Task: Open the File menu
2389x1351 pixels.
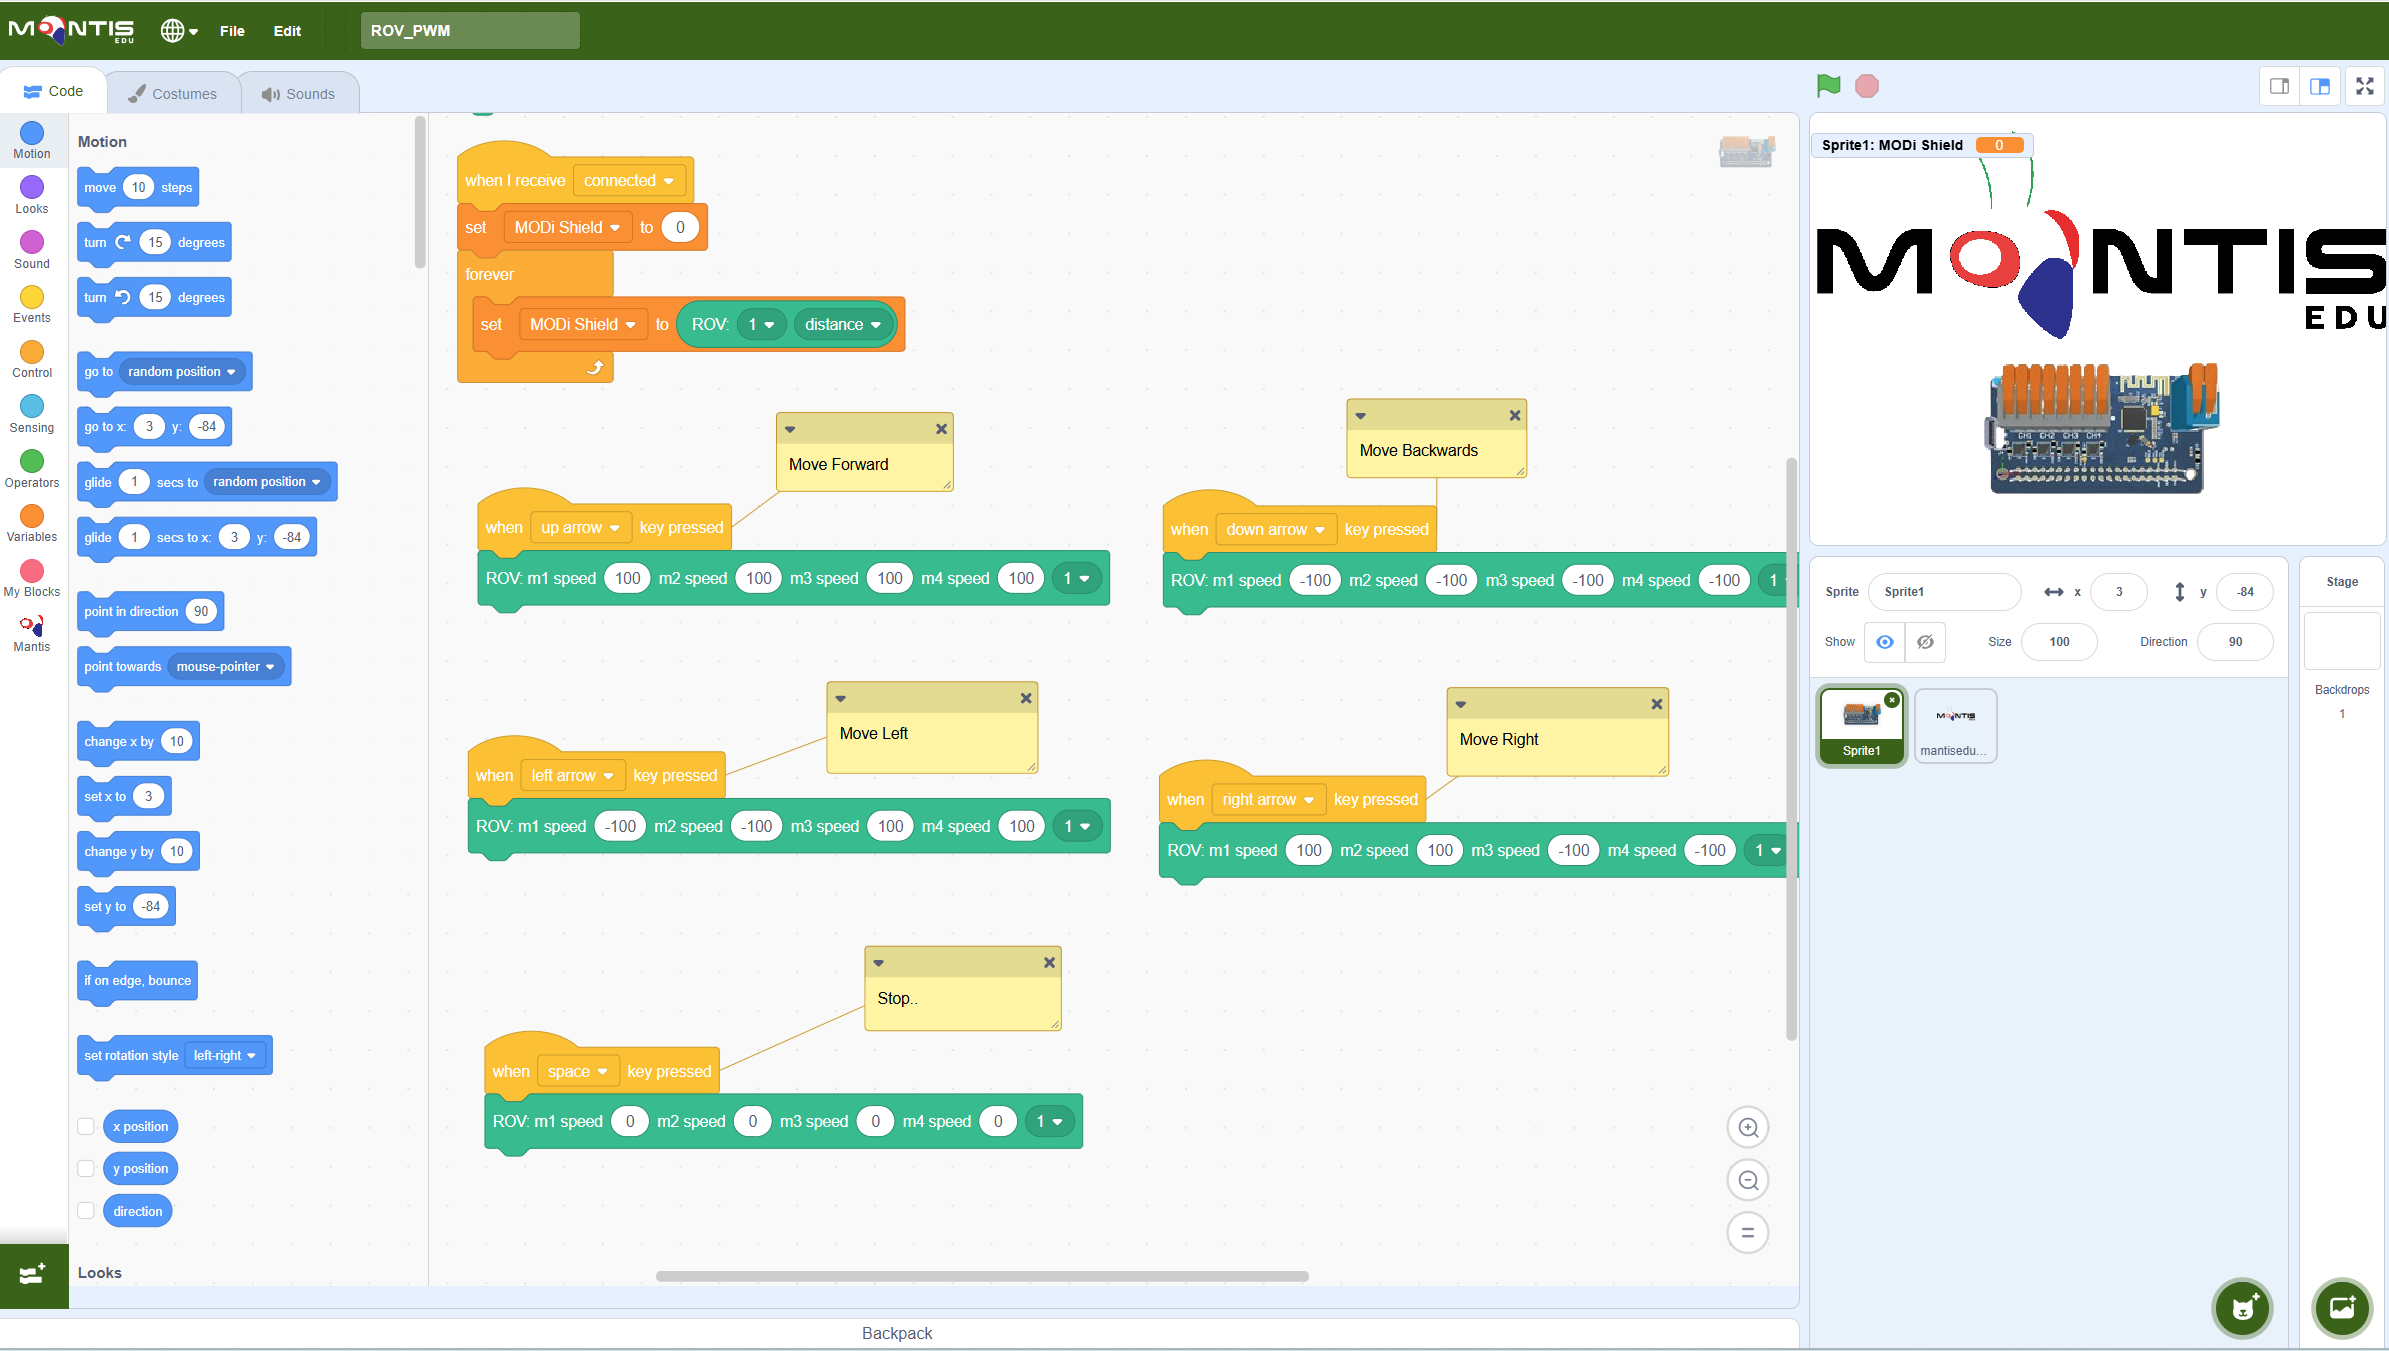Action: [232, 31]
